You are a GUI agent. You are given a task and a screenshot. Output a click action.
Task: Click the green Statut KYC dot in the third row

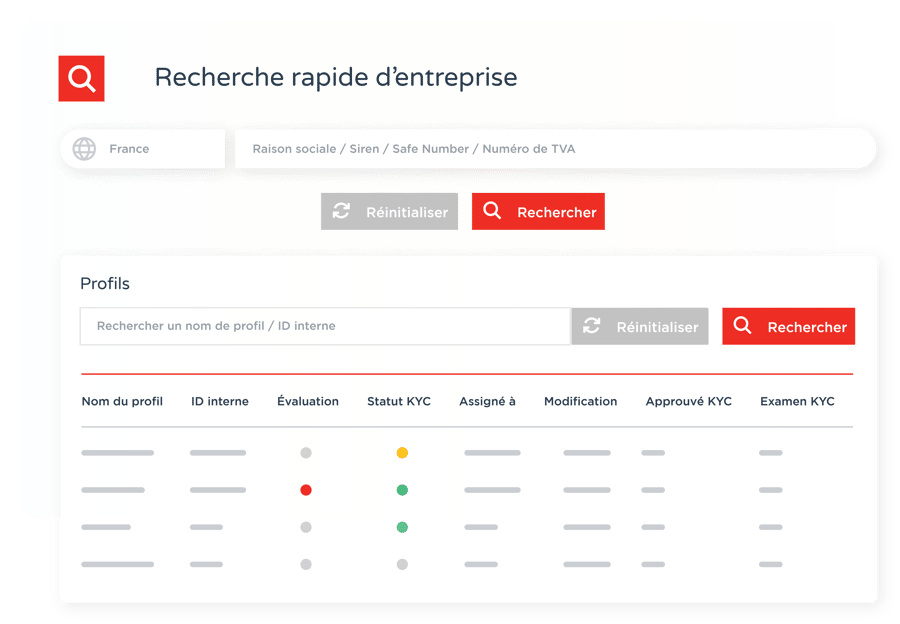pyautogui.click(x=402, y=527)
